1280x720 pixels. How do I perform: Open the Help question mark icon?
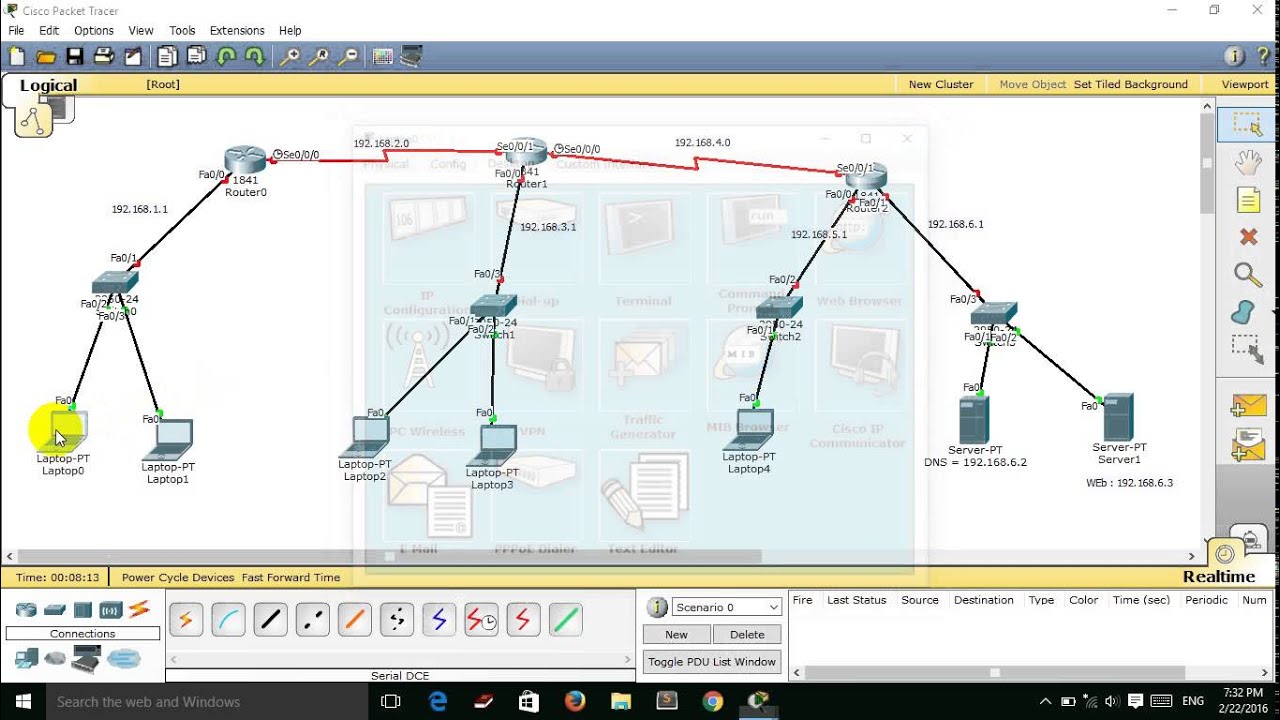(1262, 57)
